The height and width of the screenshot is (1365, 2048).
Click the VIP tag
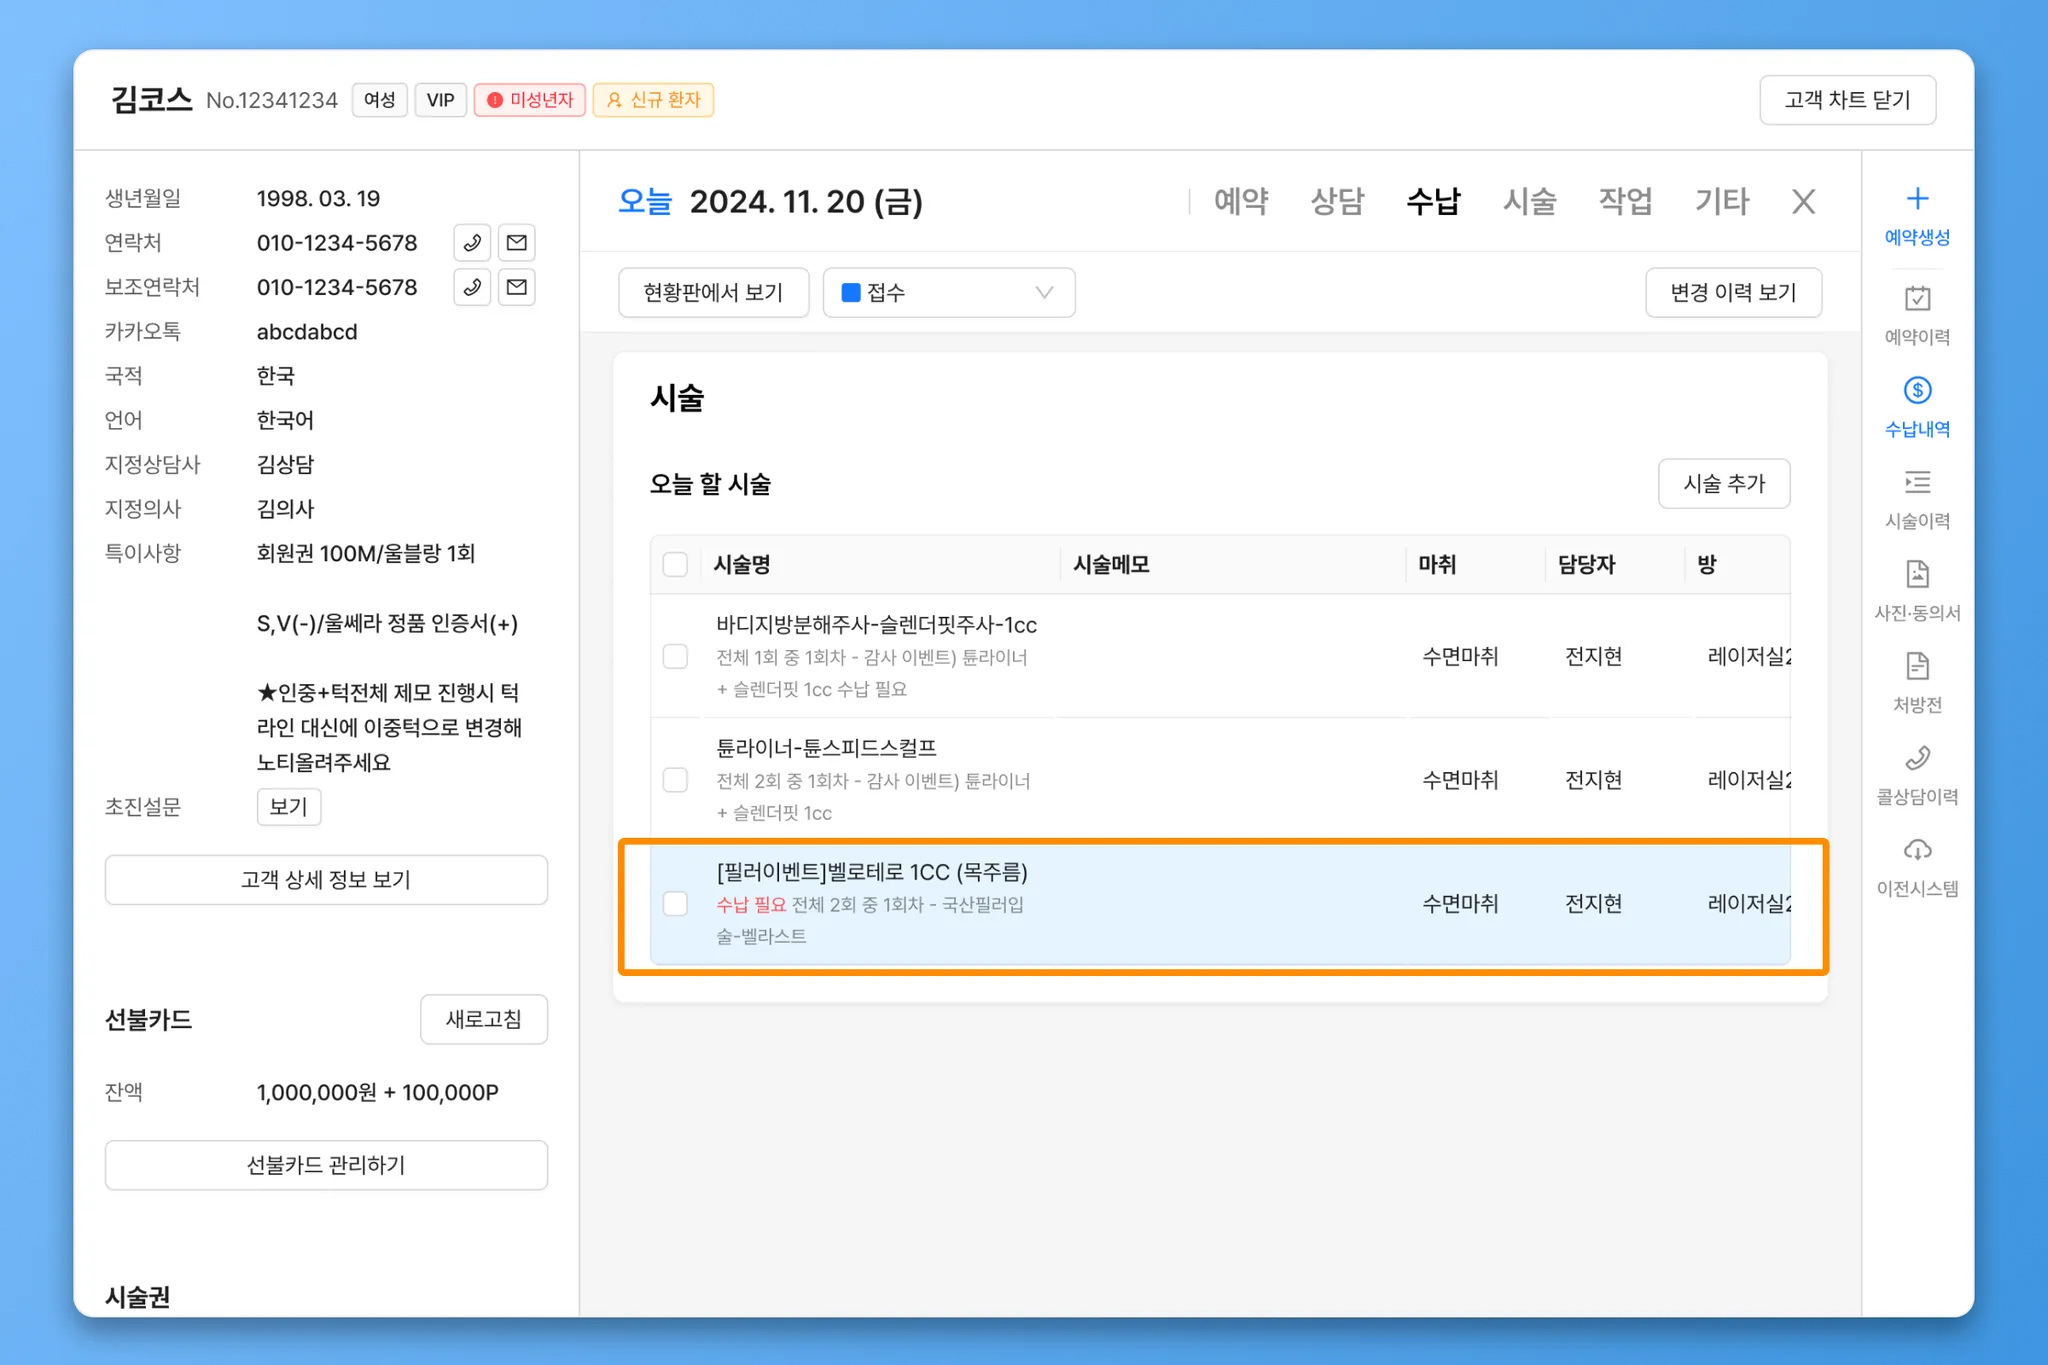(x=441, y=100)
